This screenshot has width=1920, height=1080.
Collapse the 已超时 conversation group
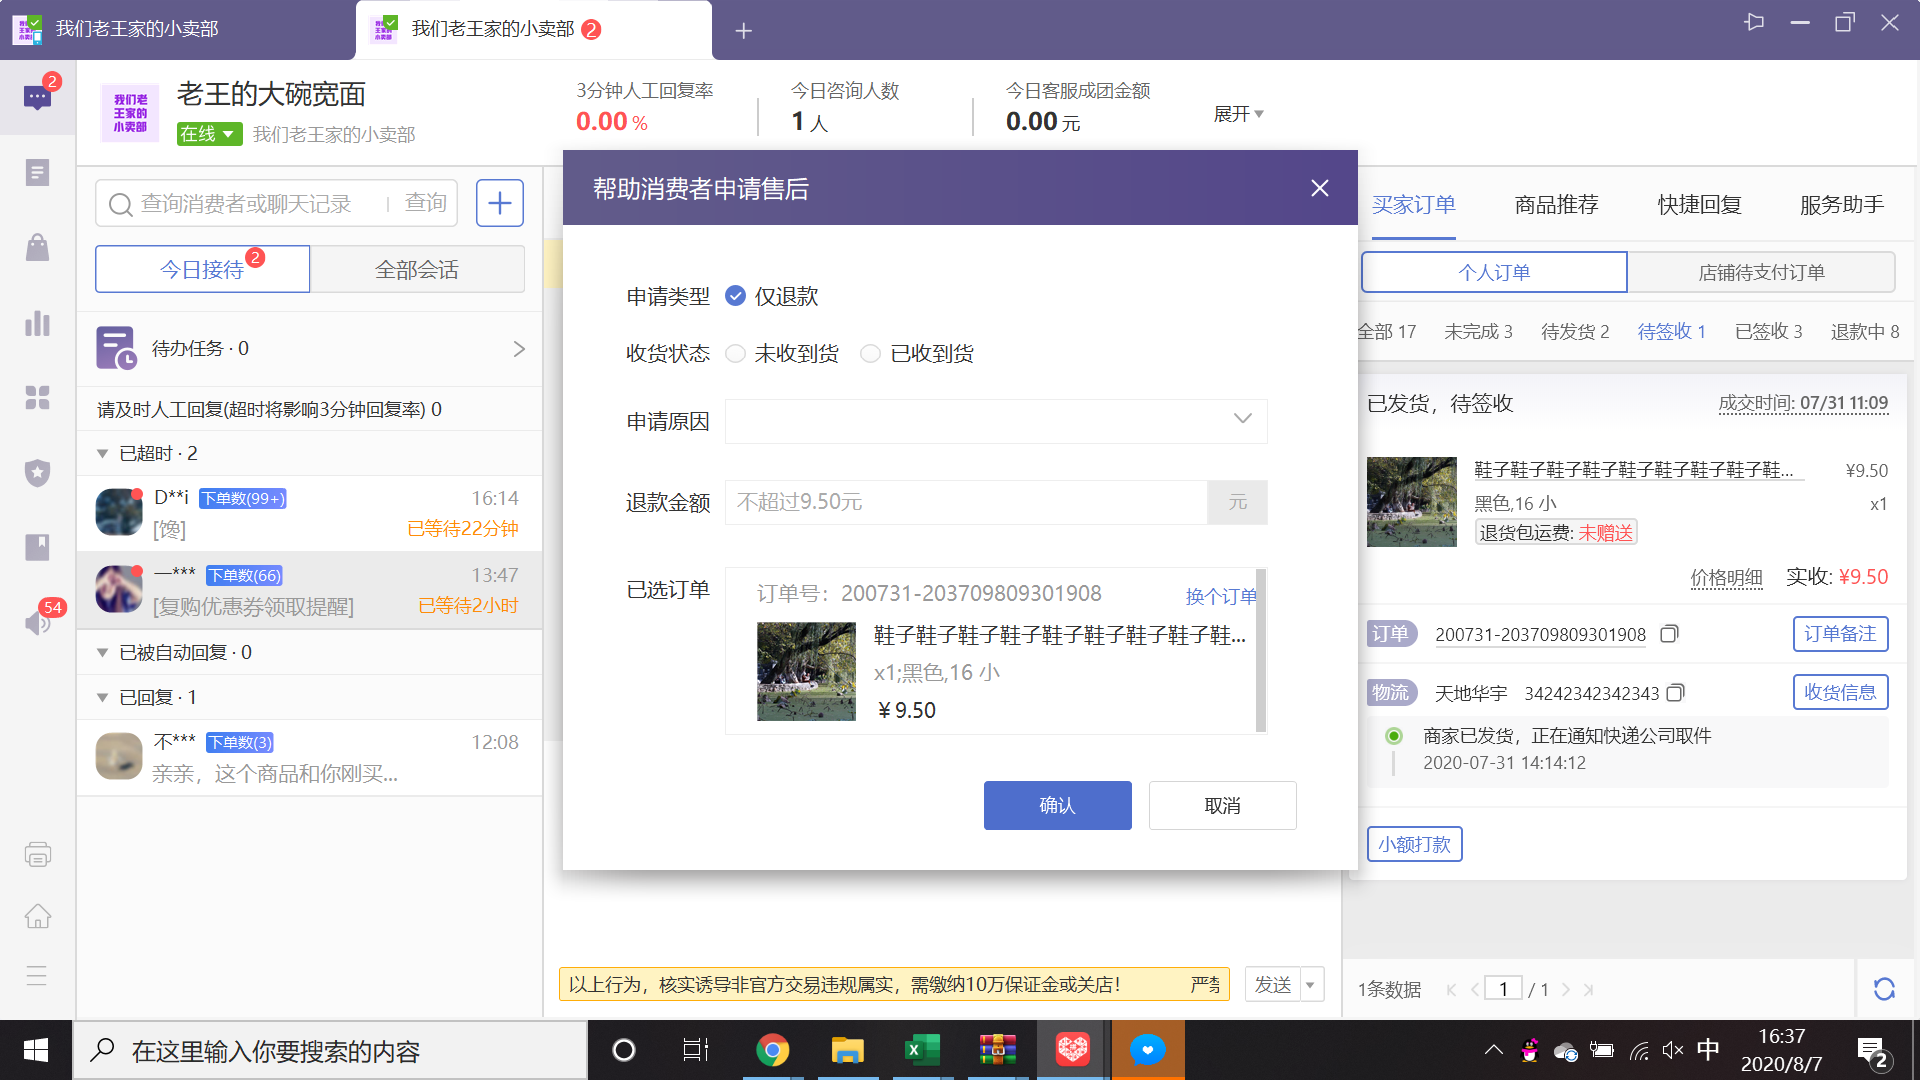(x=102, y=454)
